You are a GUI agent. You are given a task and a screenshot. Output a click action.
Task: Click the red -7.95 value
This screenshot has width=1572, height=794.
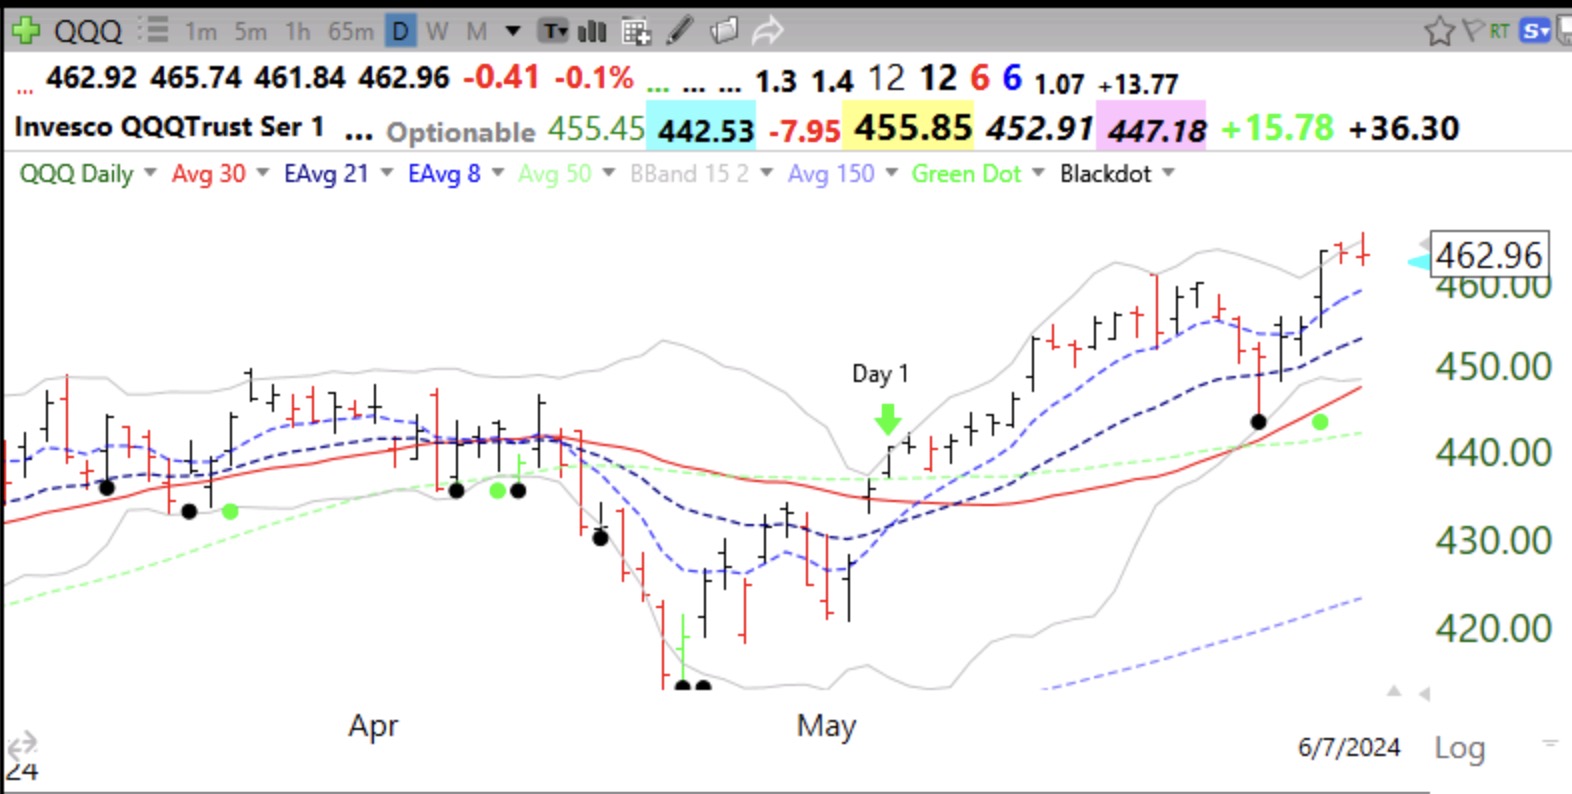pyautogui.click(x=804, y=131)
